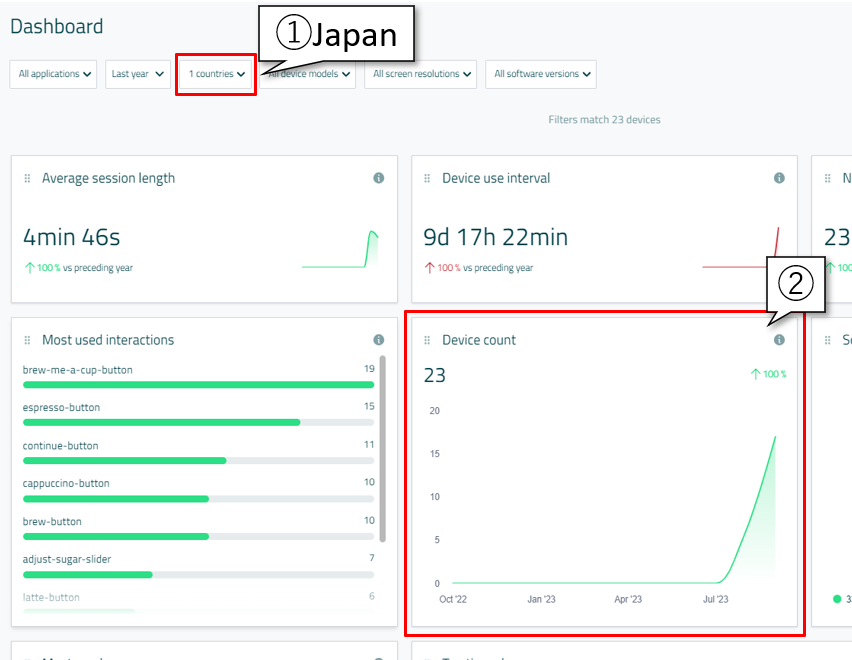Grab drag handle of Most used interactions card
This screenshot has height=660, width=852.
point(28,341)
